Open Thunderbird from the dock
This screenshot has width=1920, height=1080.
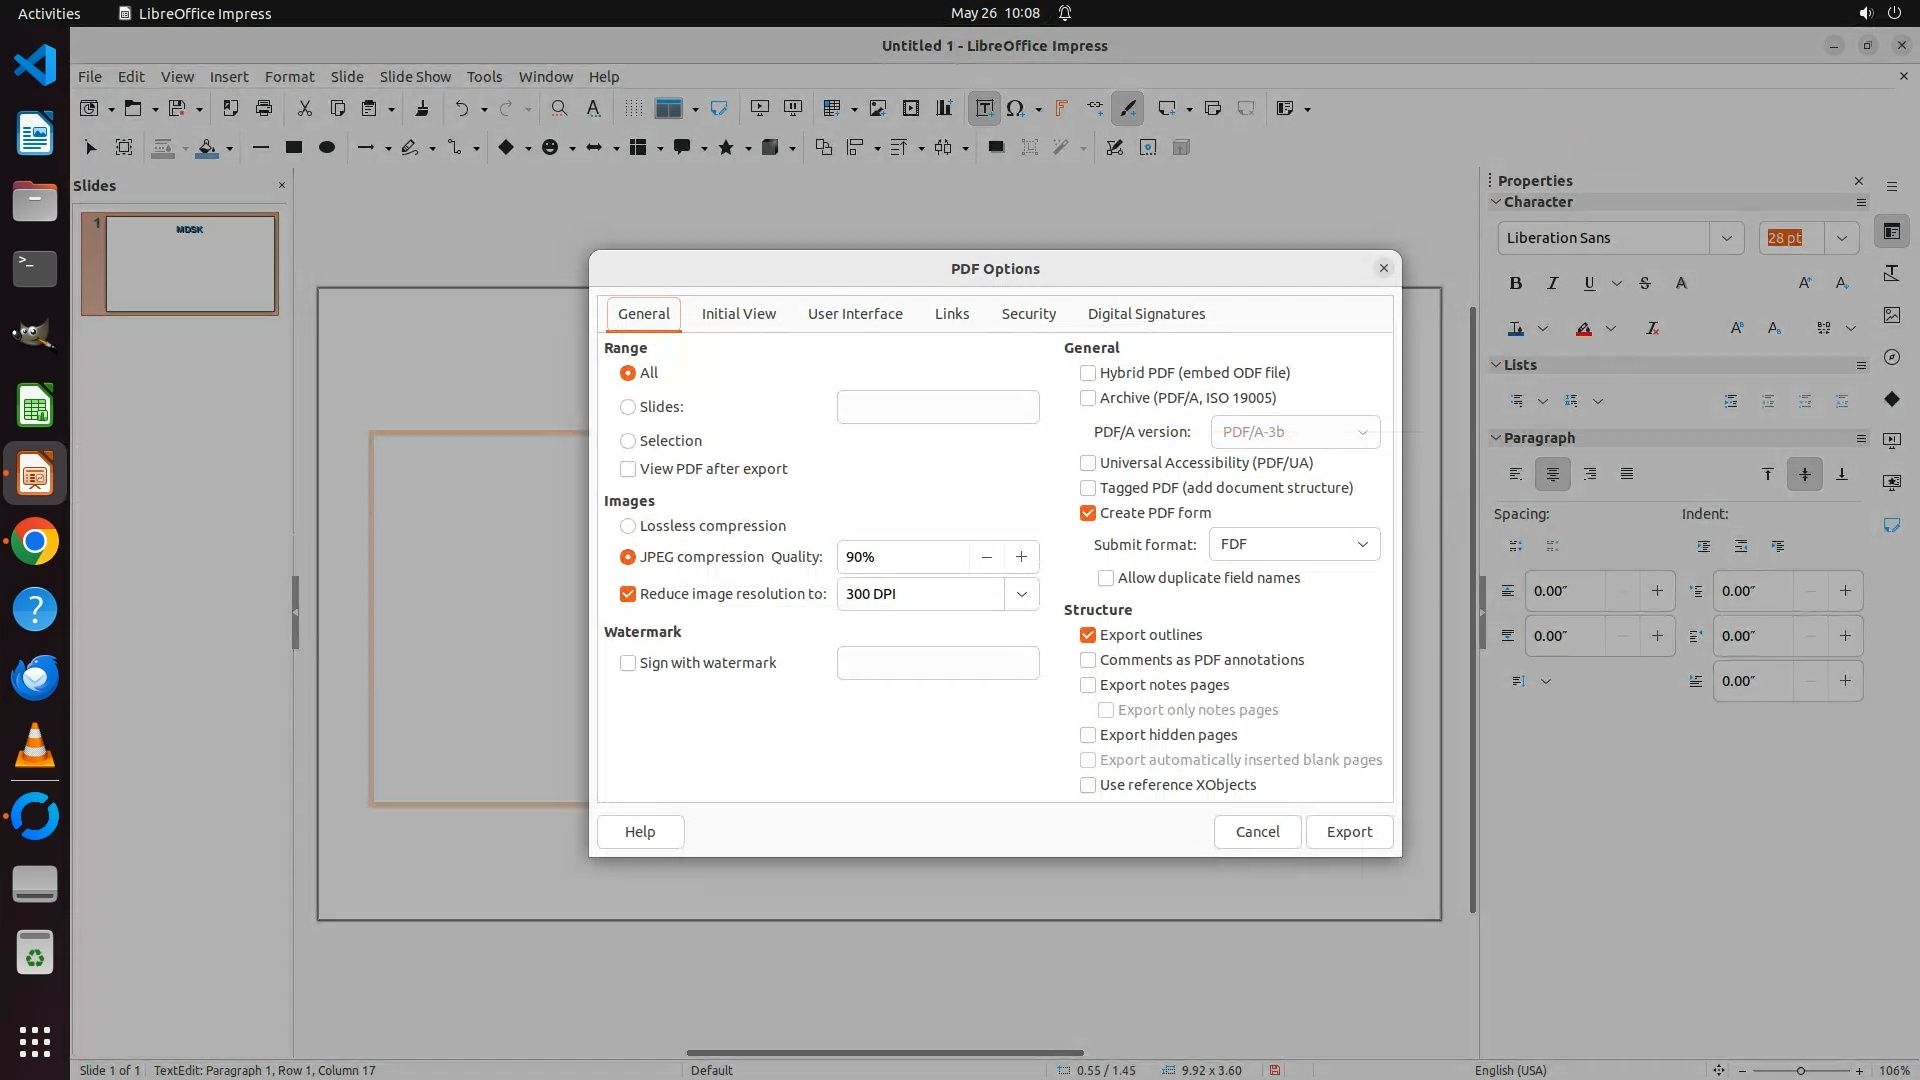(x=35, y=678)
